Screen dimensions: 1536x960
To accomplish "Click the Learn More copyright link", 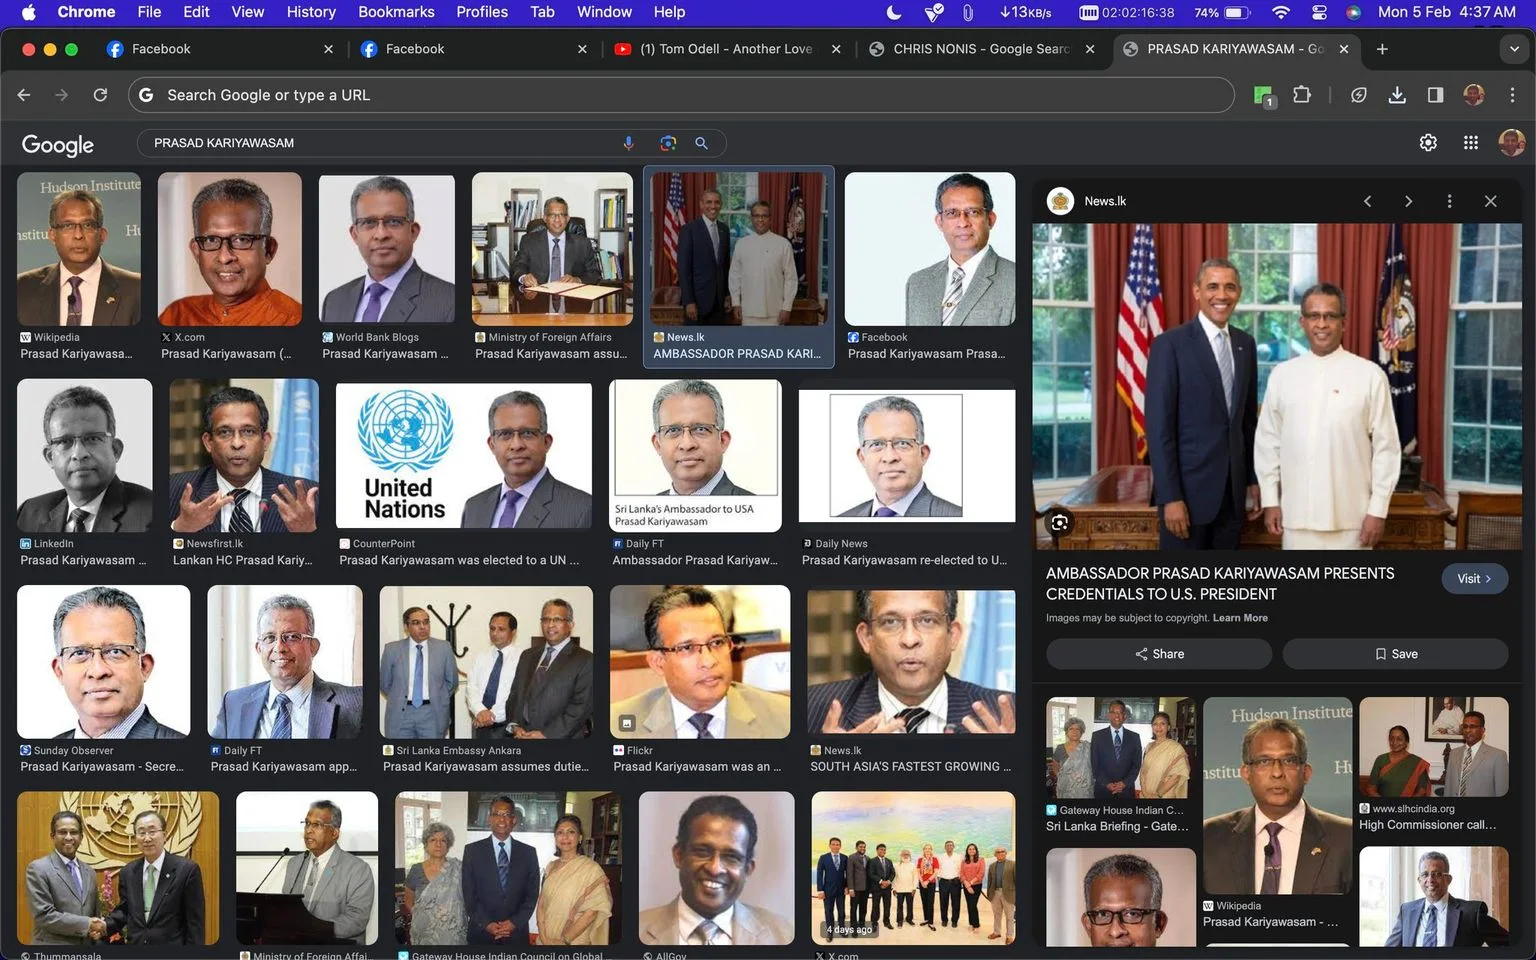I will [x=1240, y=618].
